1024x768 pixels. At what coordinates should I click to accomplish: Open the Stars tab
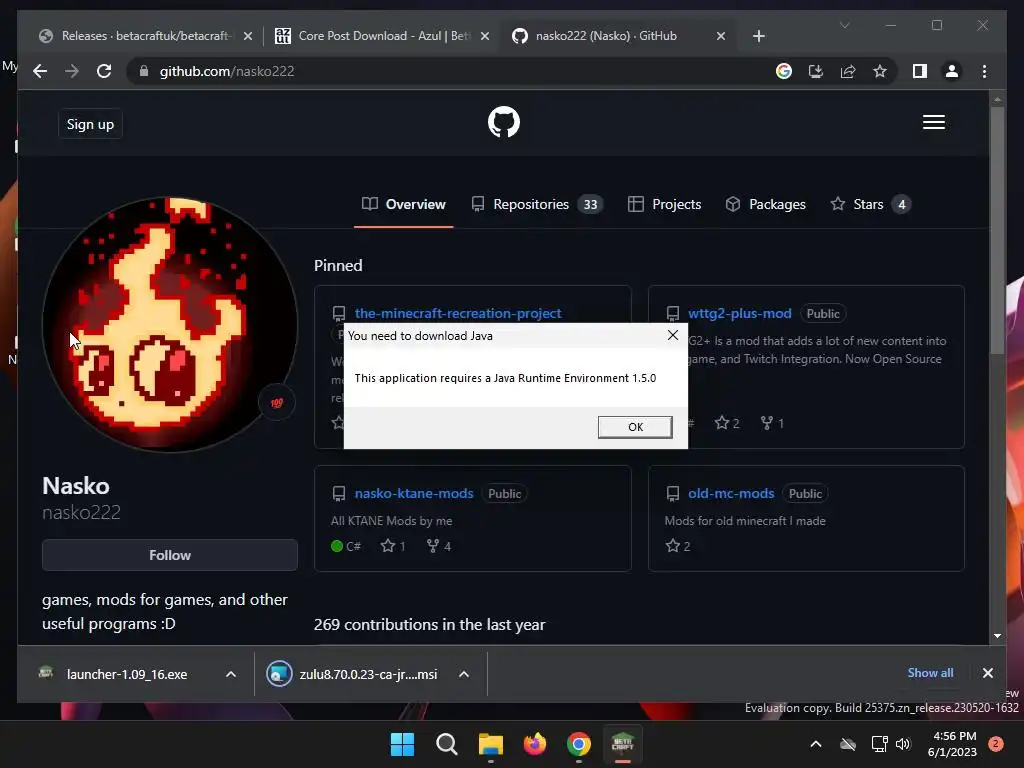point(871,204)
